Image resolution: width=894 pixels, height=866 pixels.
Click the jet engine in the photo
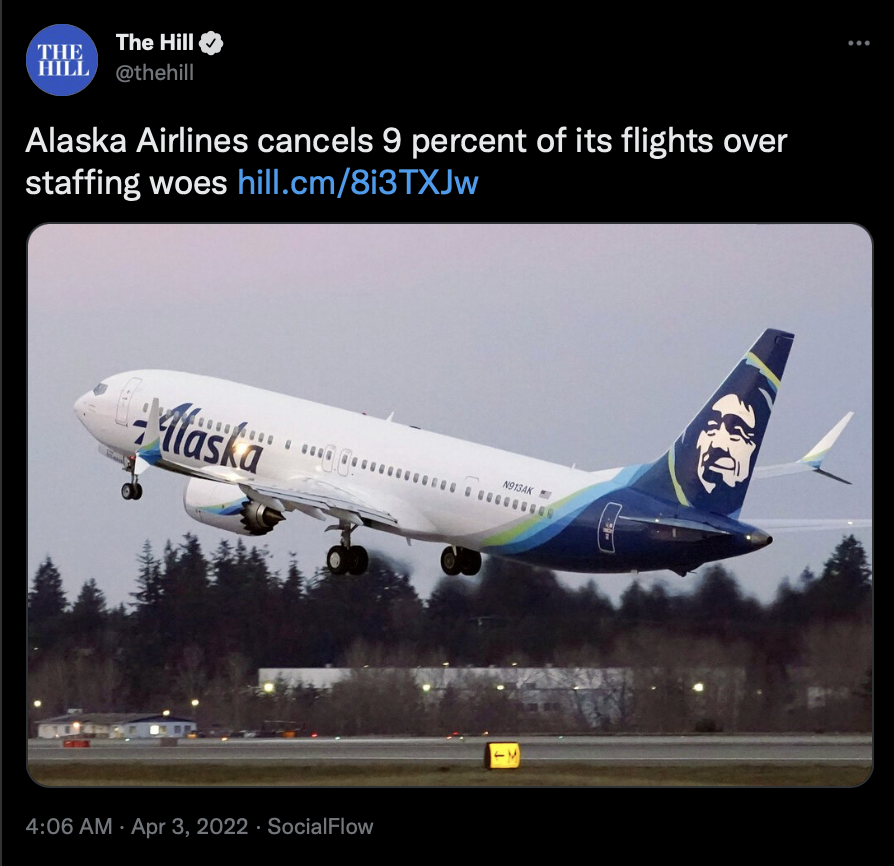(x=234, y=506)
